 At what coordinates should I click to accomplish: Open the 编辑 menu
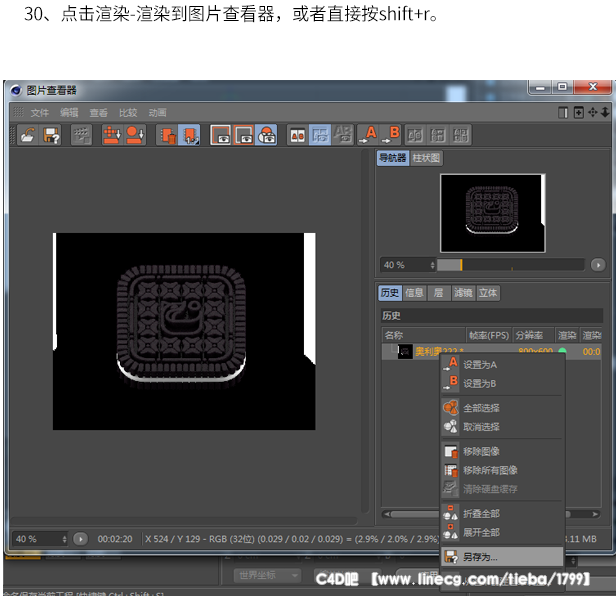69,113
